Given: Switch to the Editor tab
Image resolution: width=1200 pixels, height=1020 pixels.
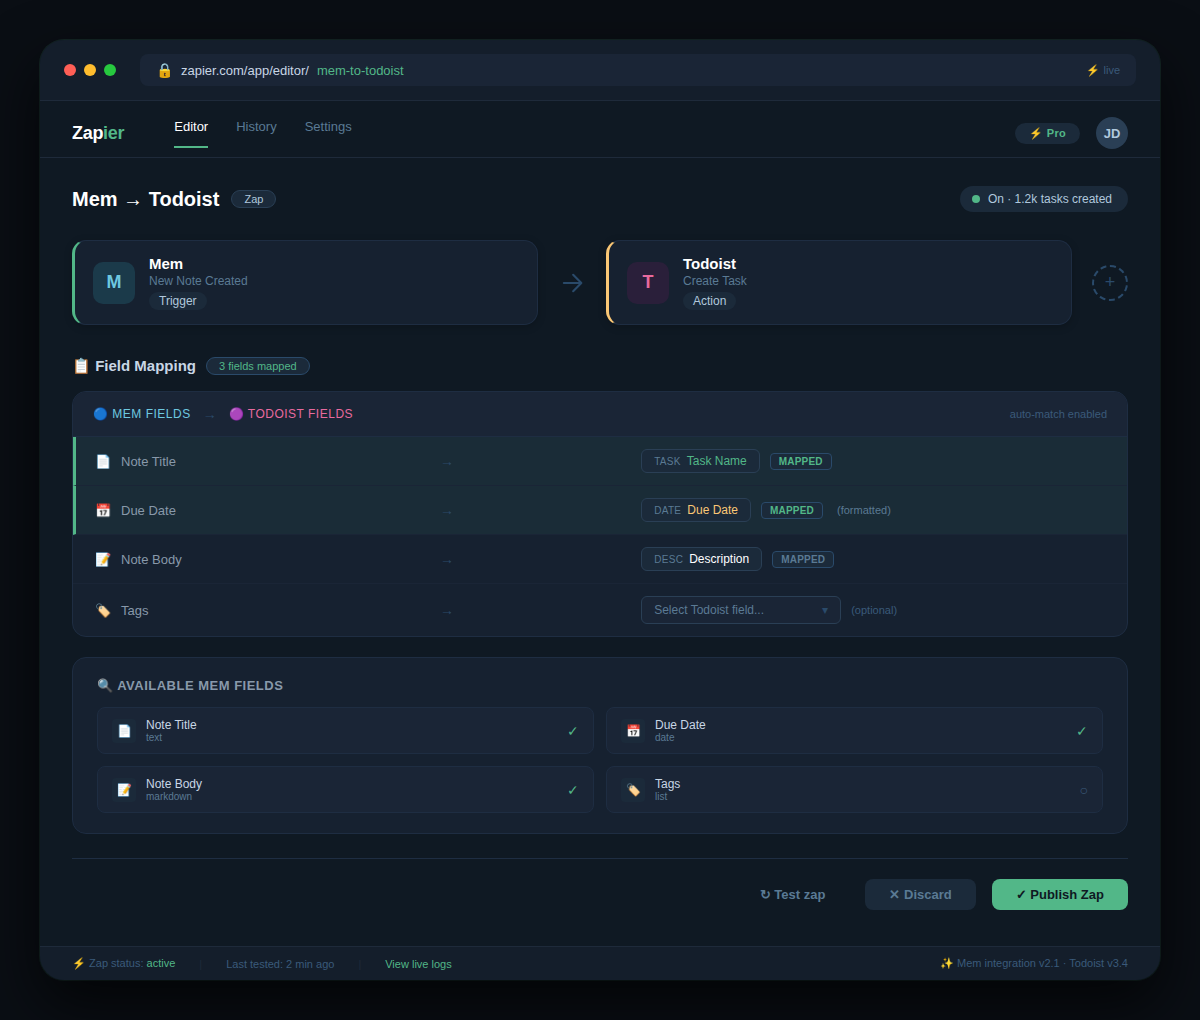Looking at the screenshot, I should 191,127.
